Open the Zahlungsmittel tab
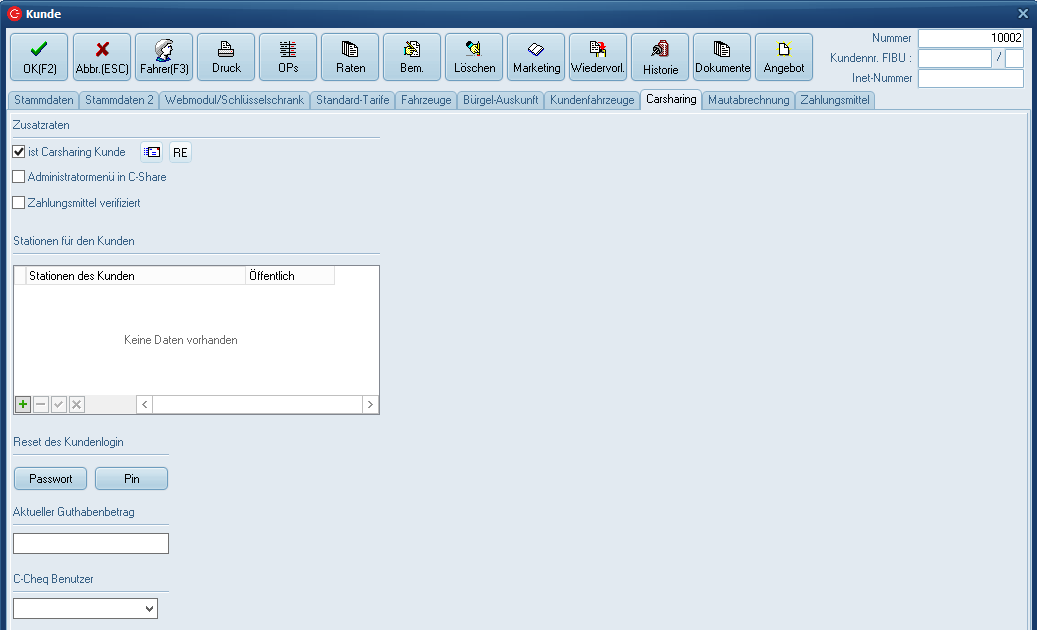The height and width of the screenshot is (630, 1037). point(835,100)
